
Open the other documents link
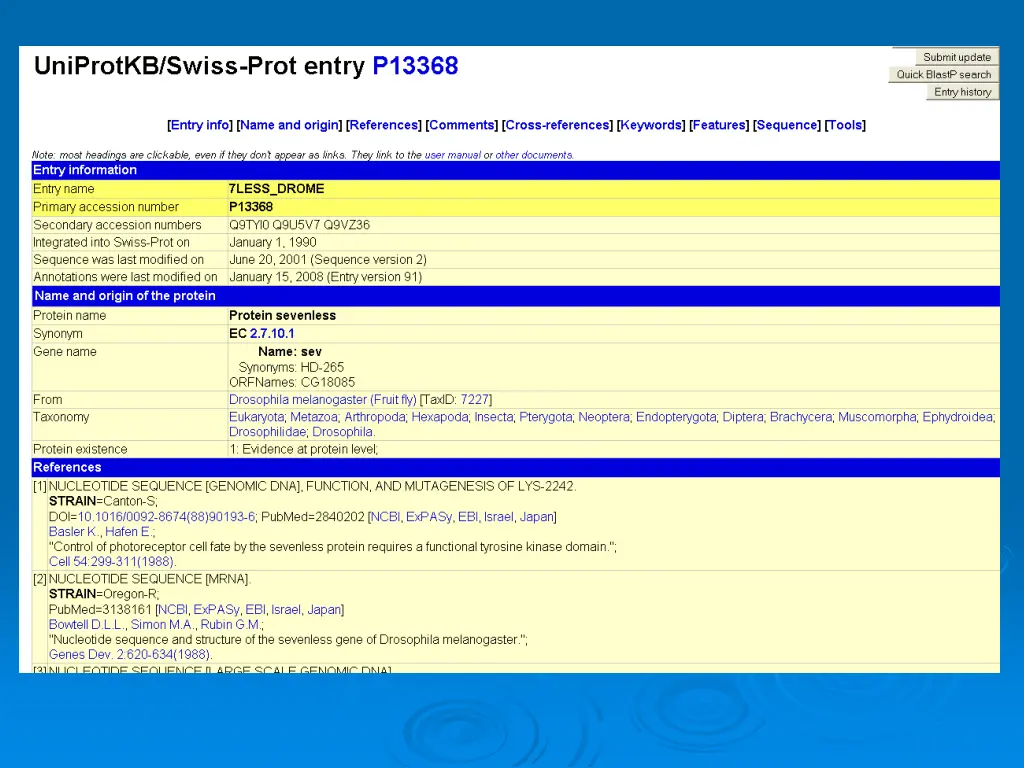[534, 155]
